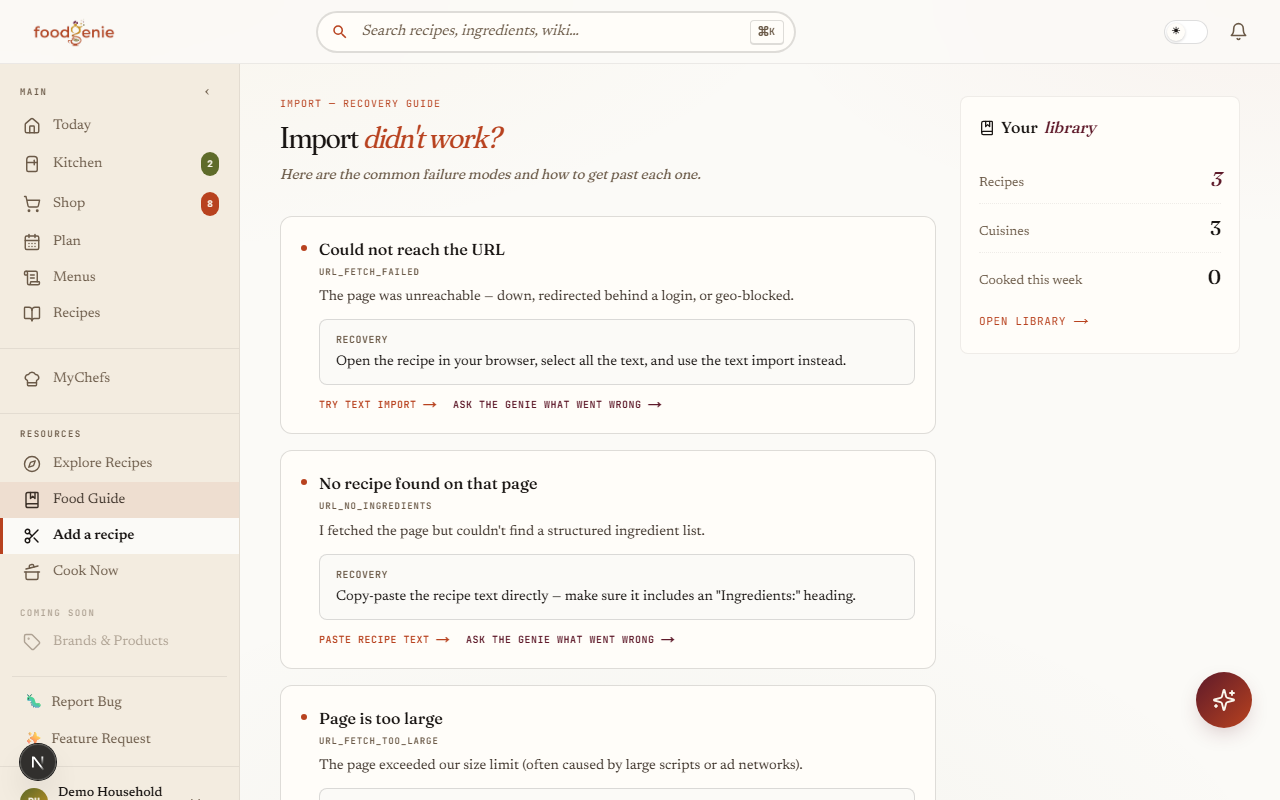Open Cook Now
1280x800 pixels.
120,571
